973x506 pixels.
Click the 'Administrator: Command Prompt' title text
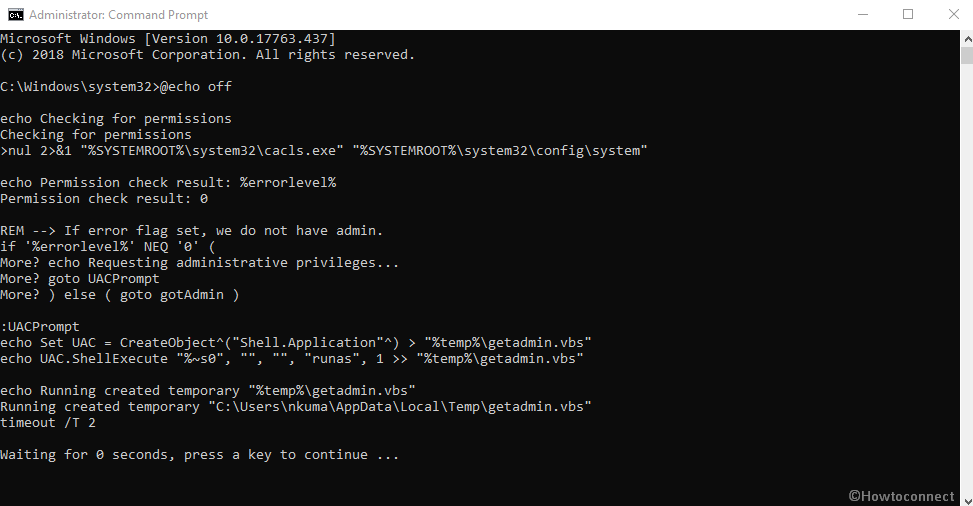[x=119, y=15]
